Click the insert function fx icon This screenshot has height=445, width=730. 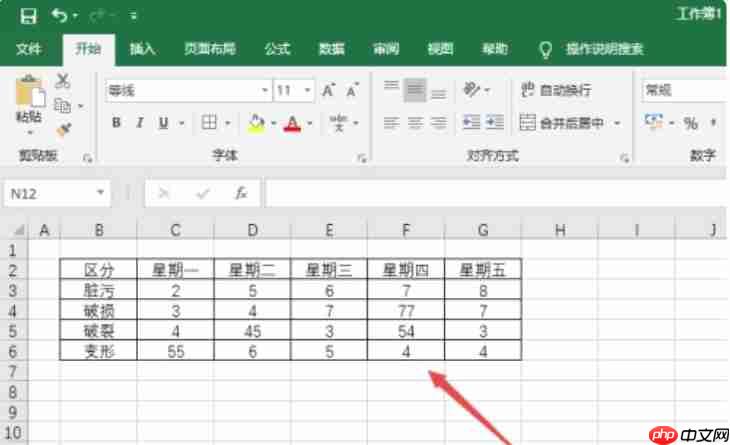[241, 193]
